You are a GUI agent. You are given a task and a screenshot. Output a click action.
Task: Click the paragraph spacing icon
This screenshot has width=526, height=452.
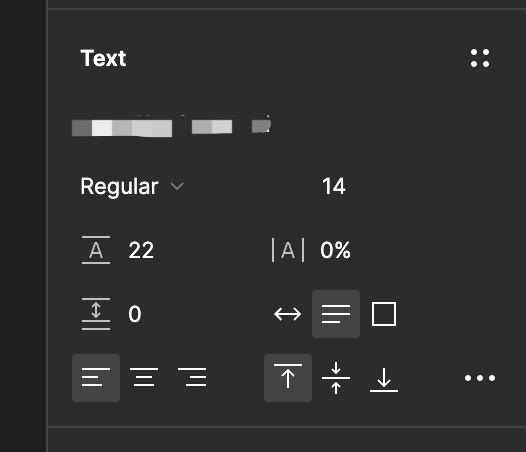point(96,314)
